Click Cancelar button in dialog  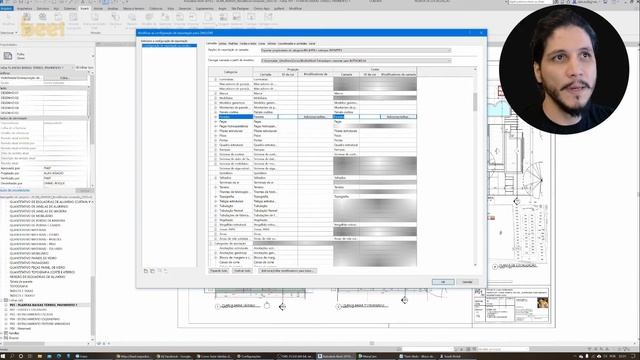[x=467, y=282]
